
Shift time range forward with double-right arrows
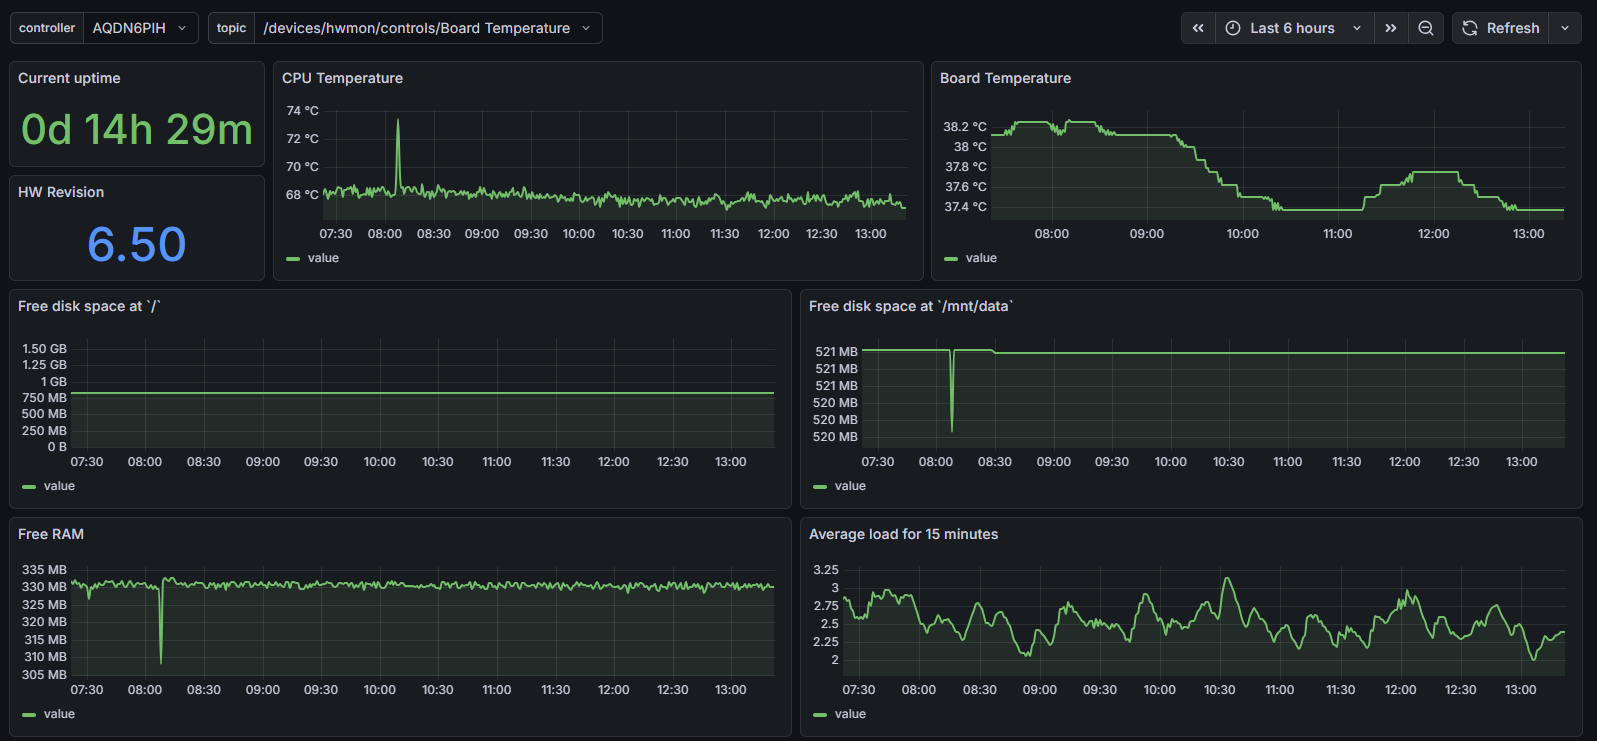tap(1390, 28)
